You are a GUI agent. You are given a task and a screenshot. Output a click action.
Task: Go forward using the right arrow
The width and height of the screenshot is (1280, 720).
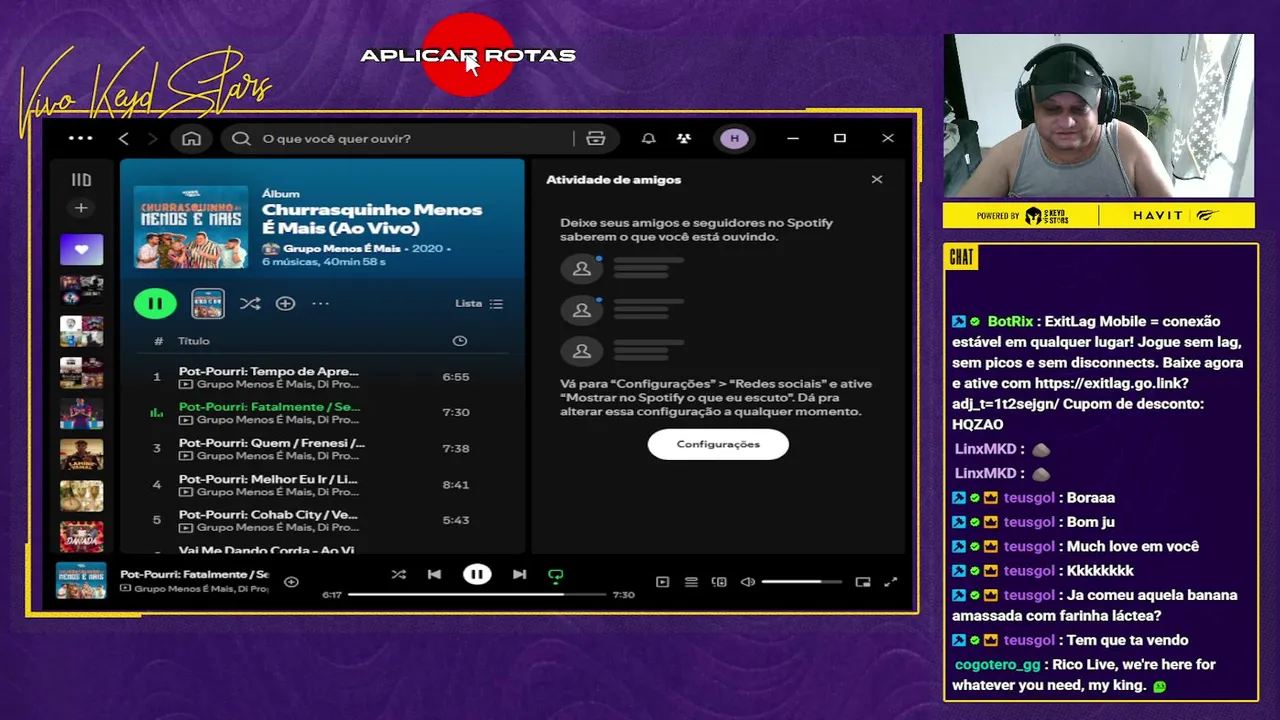point(152,138)
